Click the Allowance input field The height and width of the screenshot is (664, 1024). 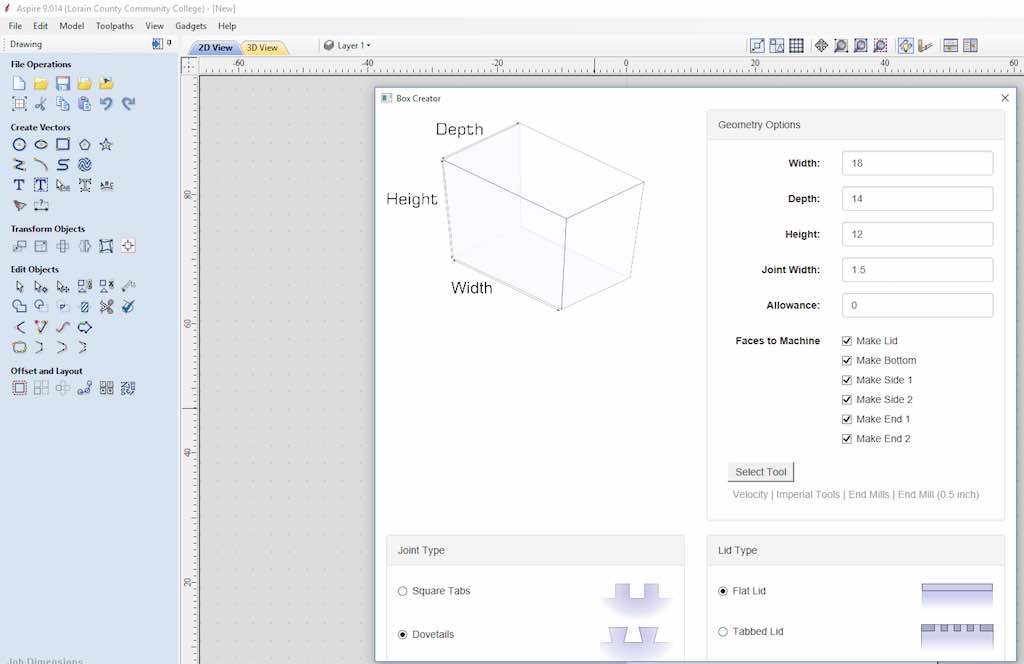(918, 305)
